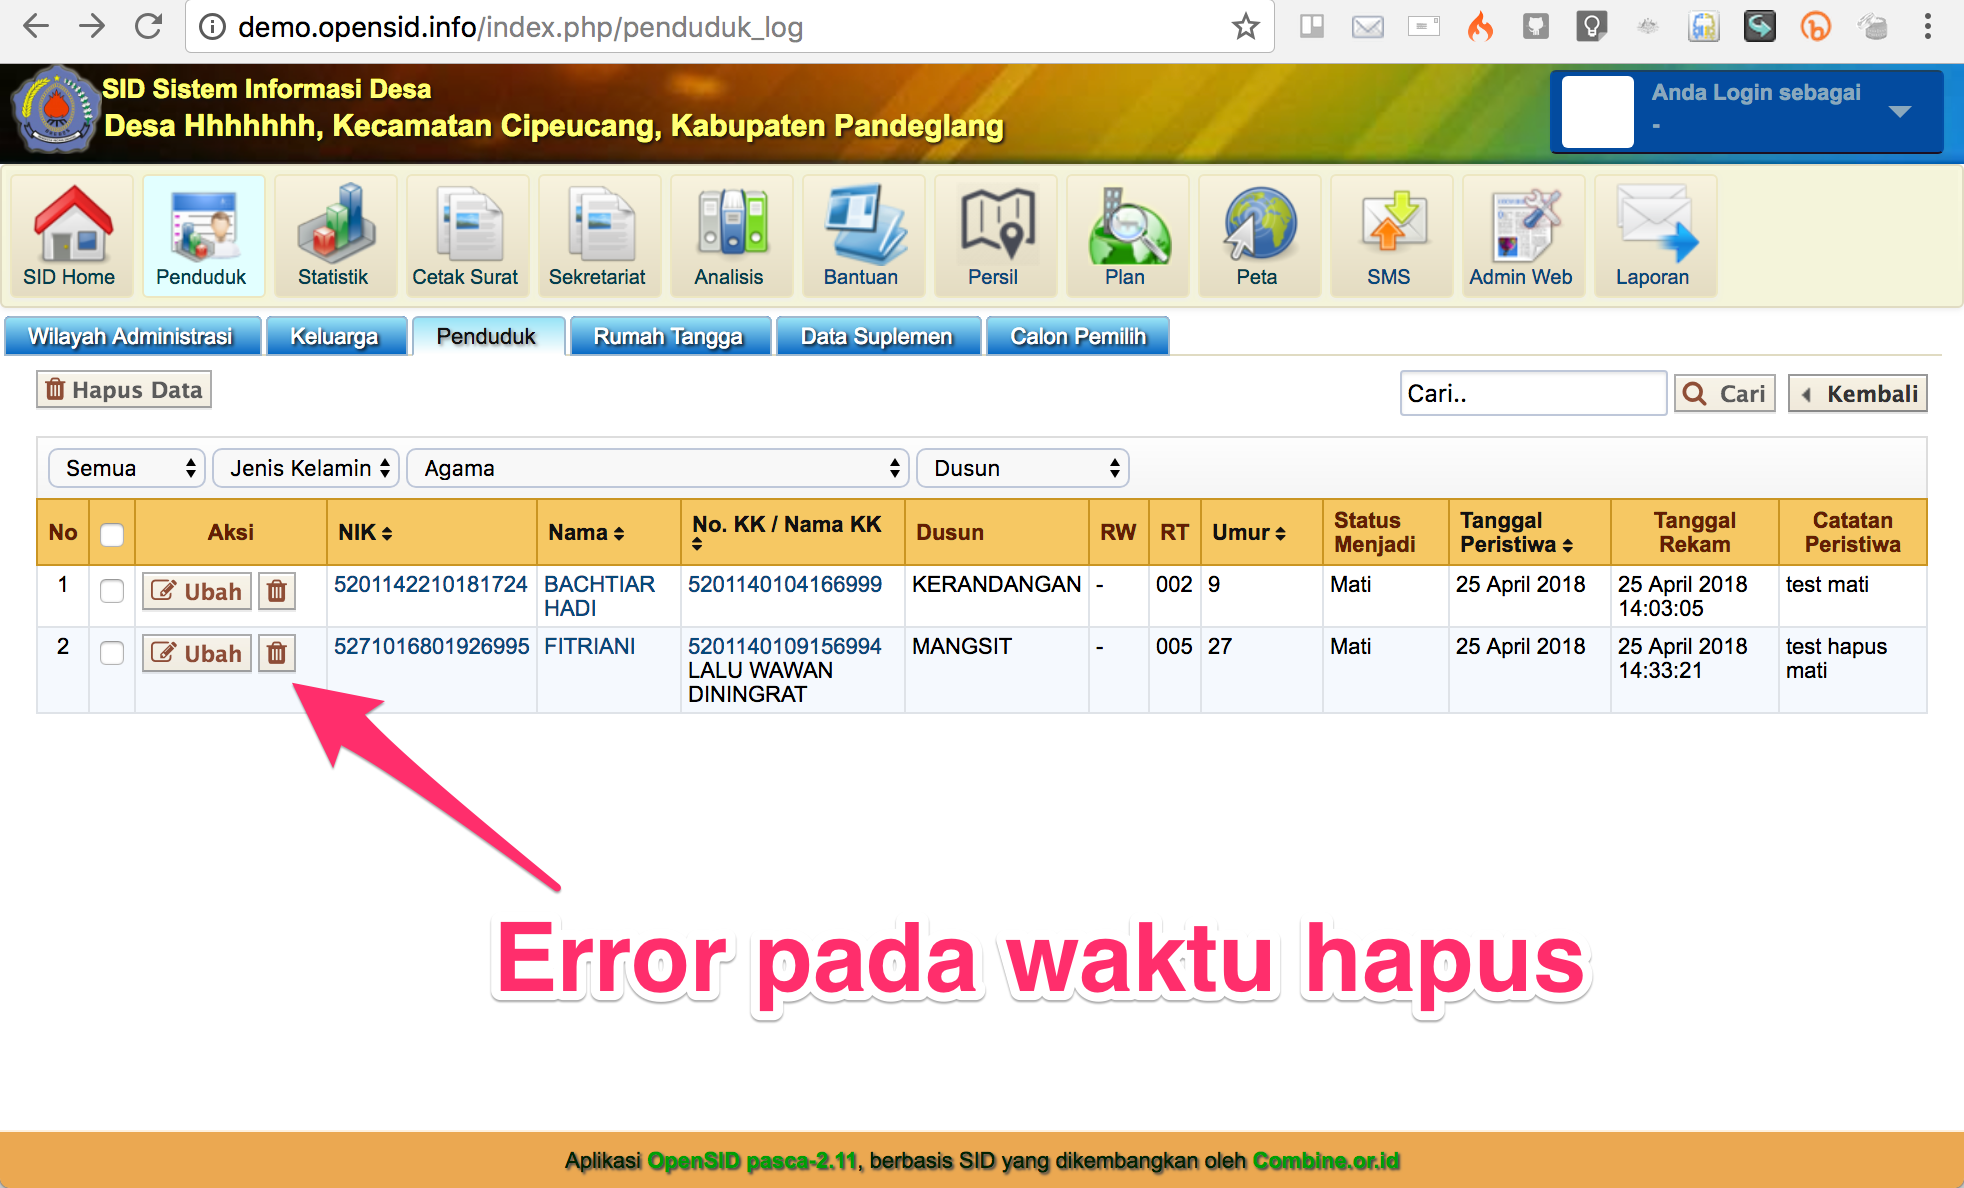
Task: Open Persil module
Action: (x=994, y=236)
